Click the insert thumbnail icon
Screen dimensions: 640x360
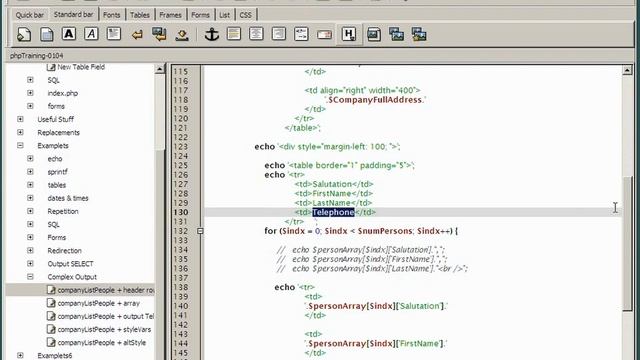396,34
